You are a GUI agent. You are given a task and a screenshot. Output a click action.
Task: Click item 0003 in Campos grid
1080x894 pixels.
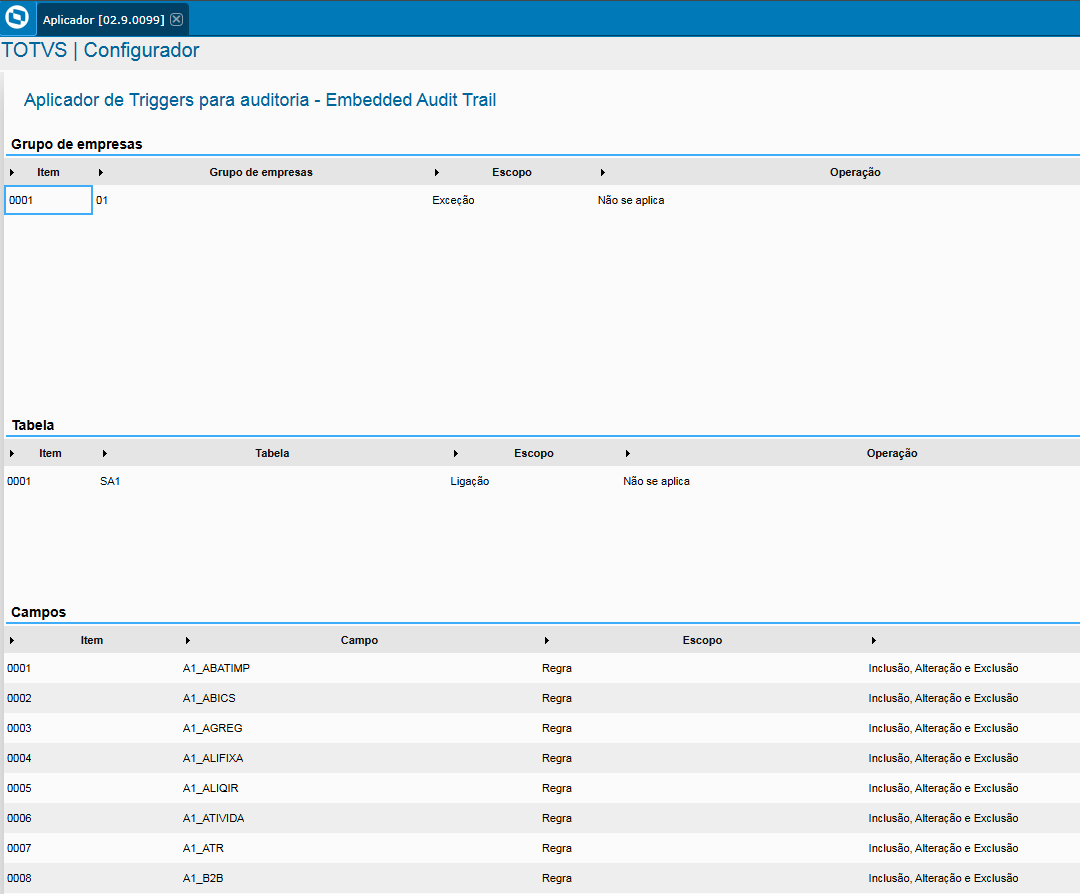click(19, 728)
